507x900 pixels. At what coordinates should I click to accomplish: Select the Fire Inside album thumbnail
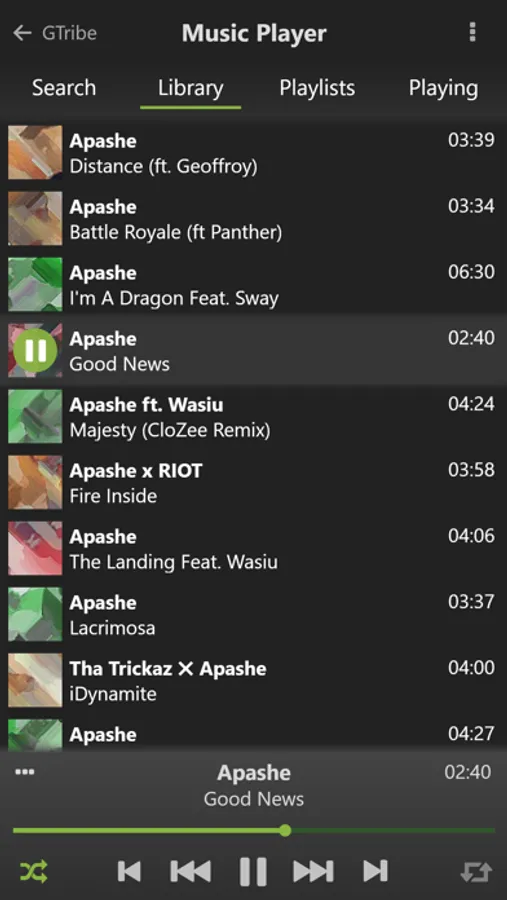tap(35, 482)
